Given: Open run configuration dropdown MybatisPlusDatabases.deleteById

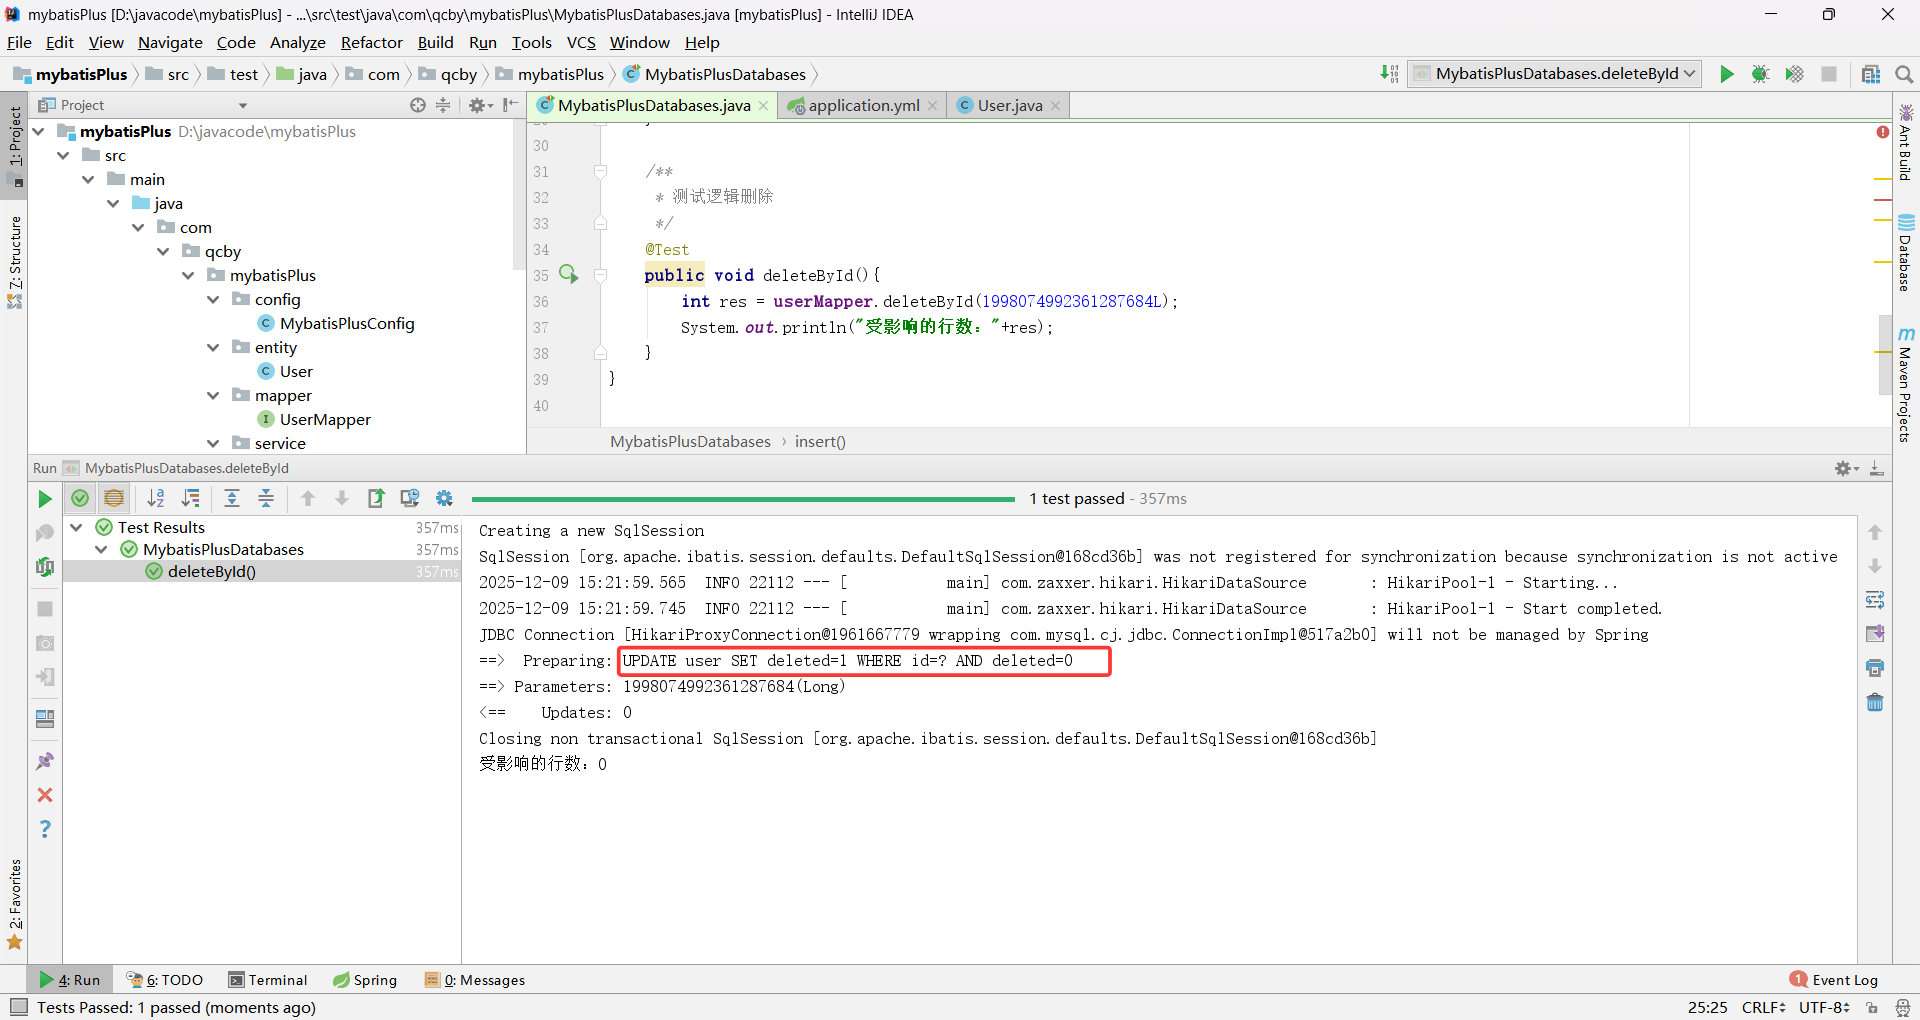Looking at the screenshot, I should click(1555, 74).
